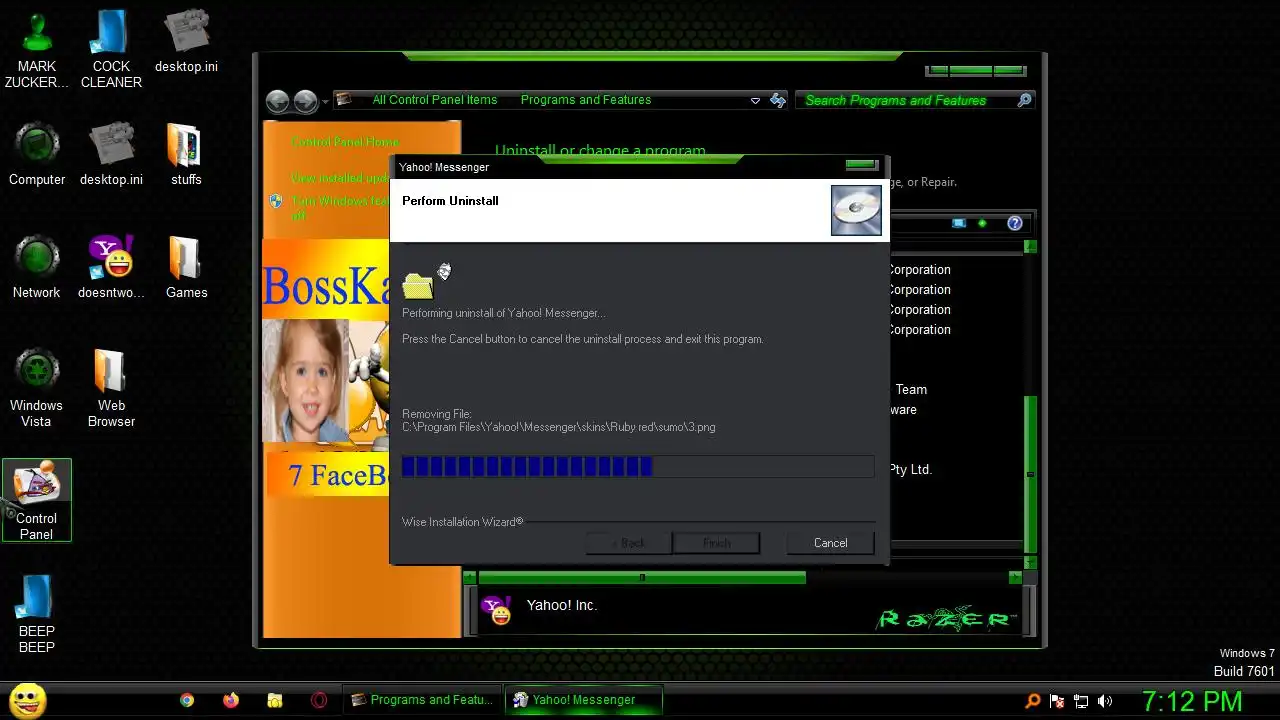Expand the address bar history dropdown
This screenshot has width=1280, height=720.
tap(755, 101)
